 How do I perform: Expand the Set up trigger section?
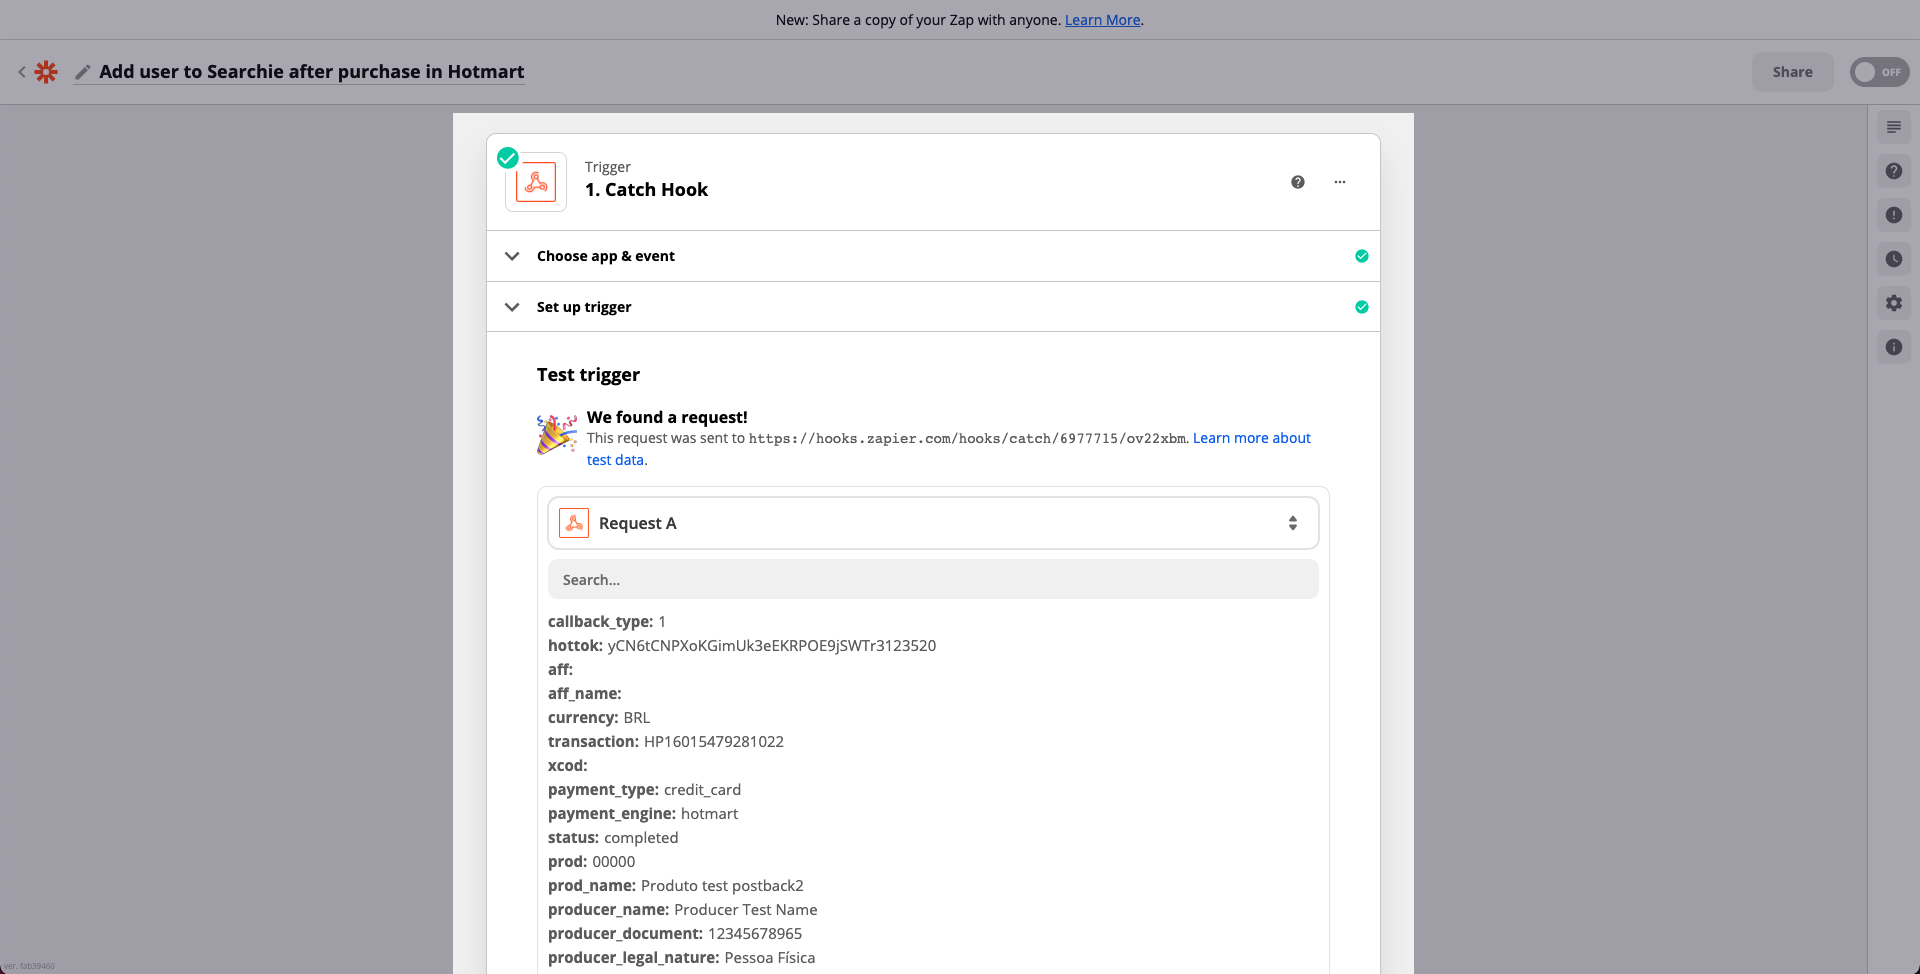933,307
